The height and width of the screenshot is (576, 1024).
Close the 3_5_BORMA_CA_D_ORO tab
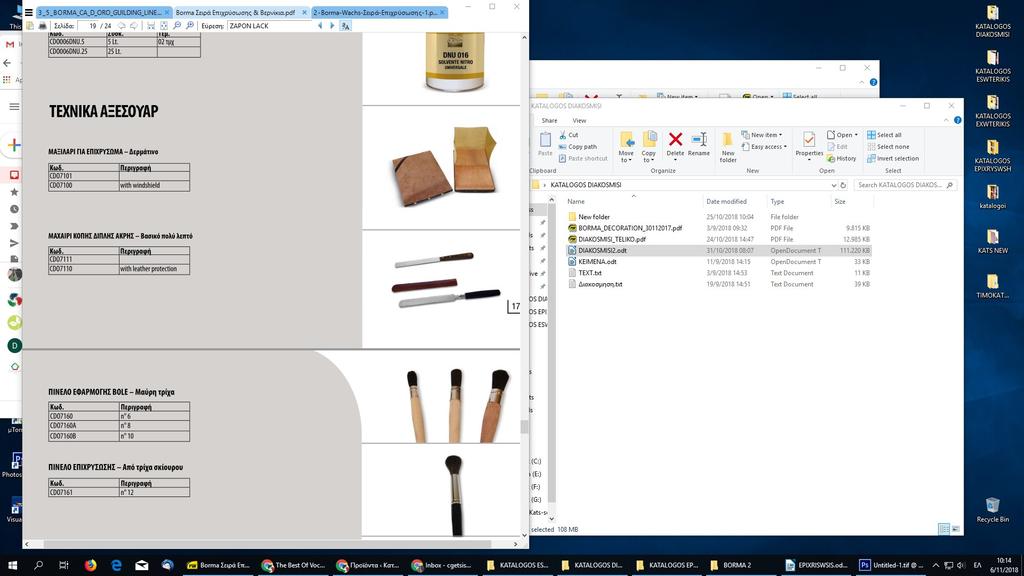click(167, 12)
